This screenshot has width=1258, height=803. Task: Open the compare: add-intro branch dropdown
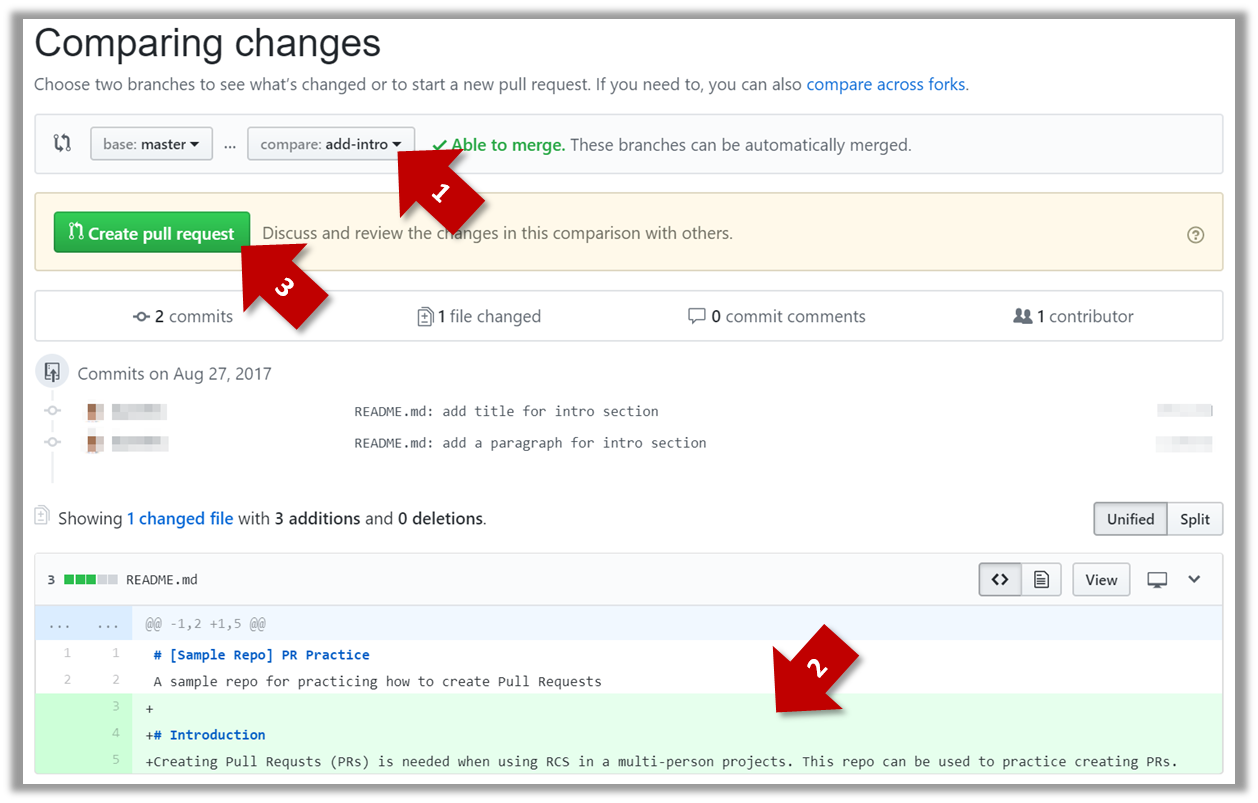330,144
